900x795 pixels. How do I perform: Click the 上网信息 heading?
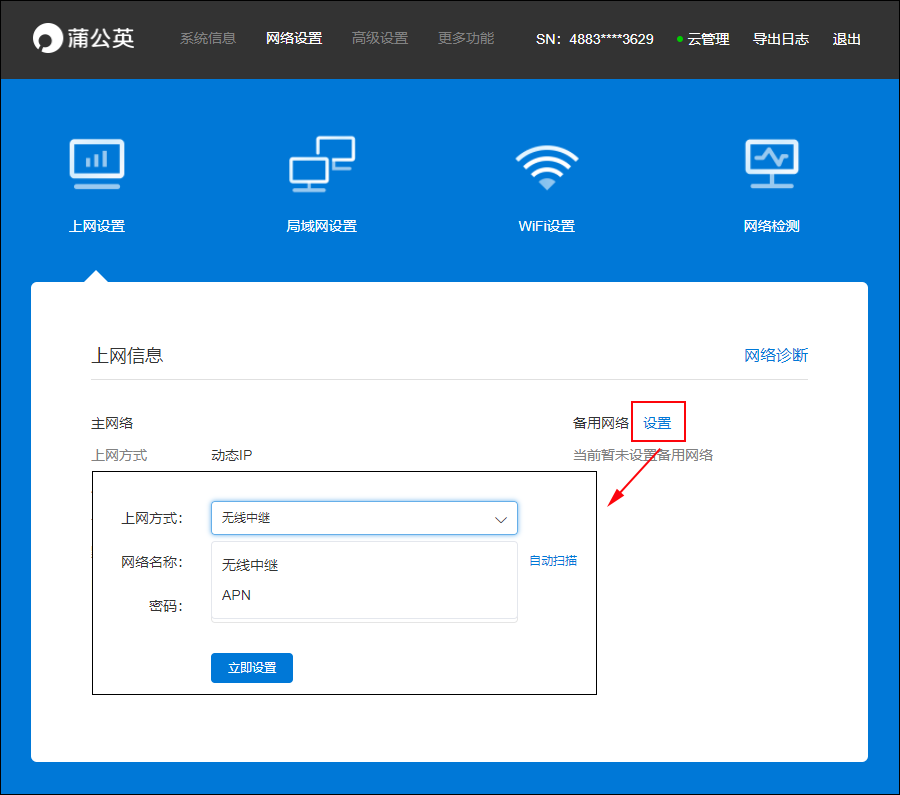(127, 355)
